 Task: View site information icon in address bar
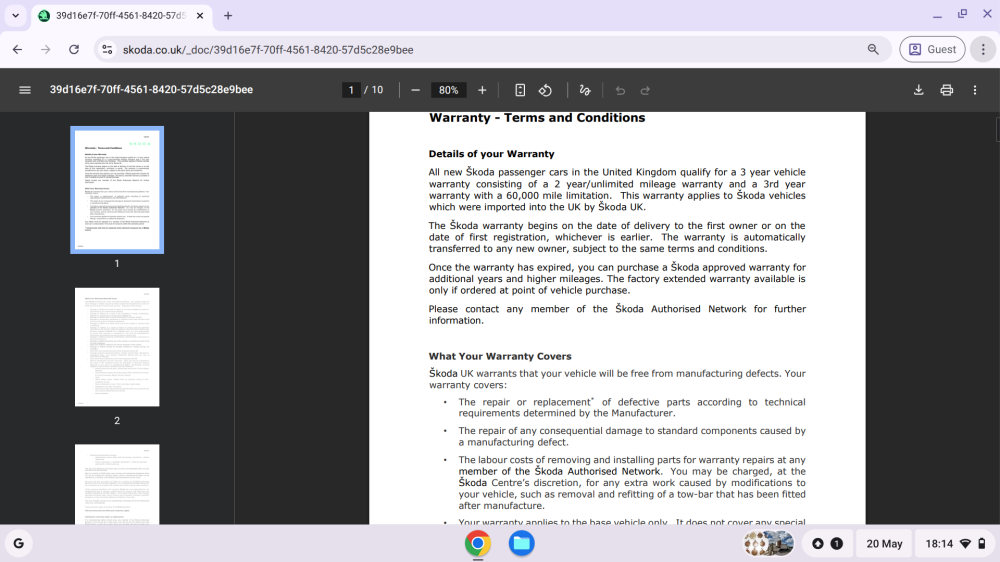pyautogui.click(x=107, y=50)
